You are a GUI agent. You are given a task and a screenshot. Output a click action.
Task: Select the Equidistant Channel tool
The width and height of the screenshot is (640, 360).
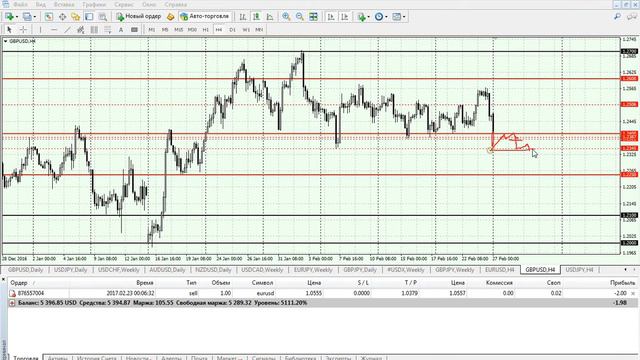80,30
